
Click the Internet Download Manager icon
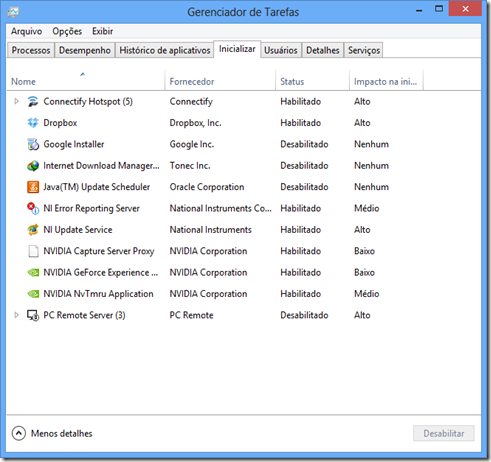click(33, 166)
